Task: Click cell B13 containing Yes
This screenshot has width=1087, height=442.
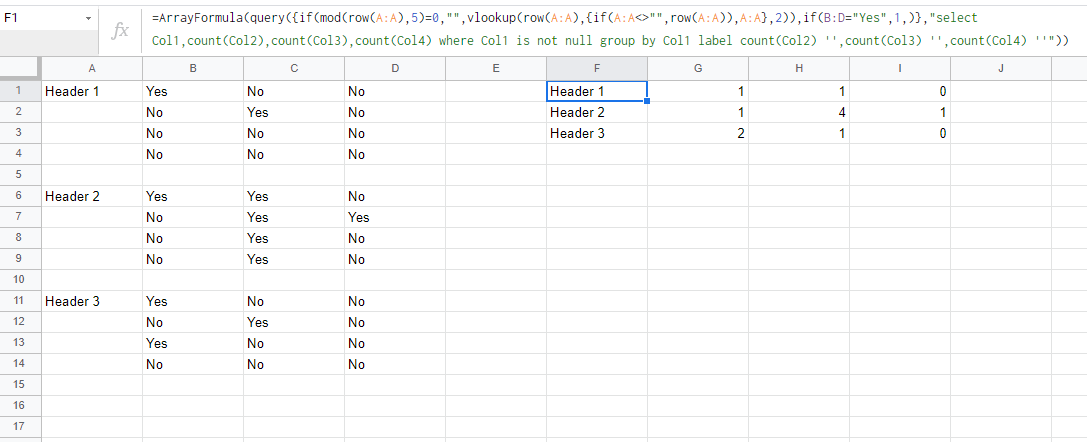Action: [193, 343]
